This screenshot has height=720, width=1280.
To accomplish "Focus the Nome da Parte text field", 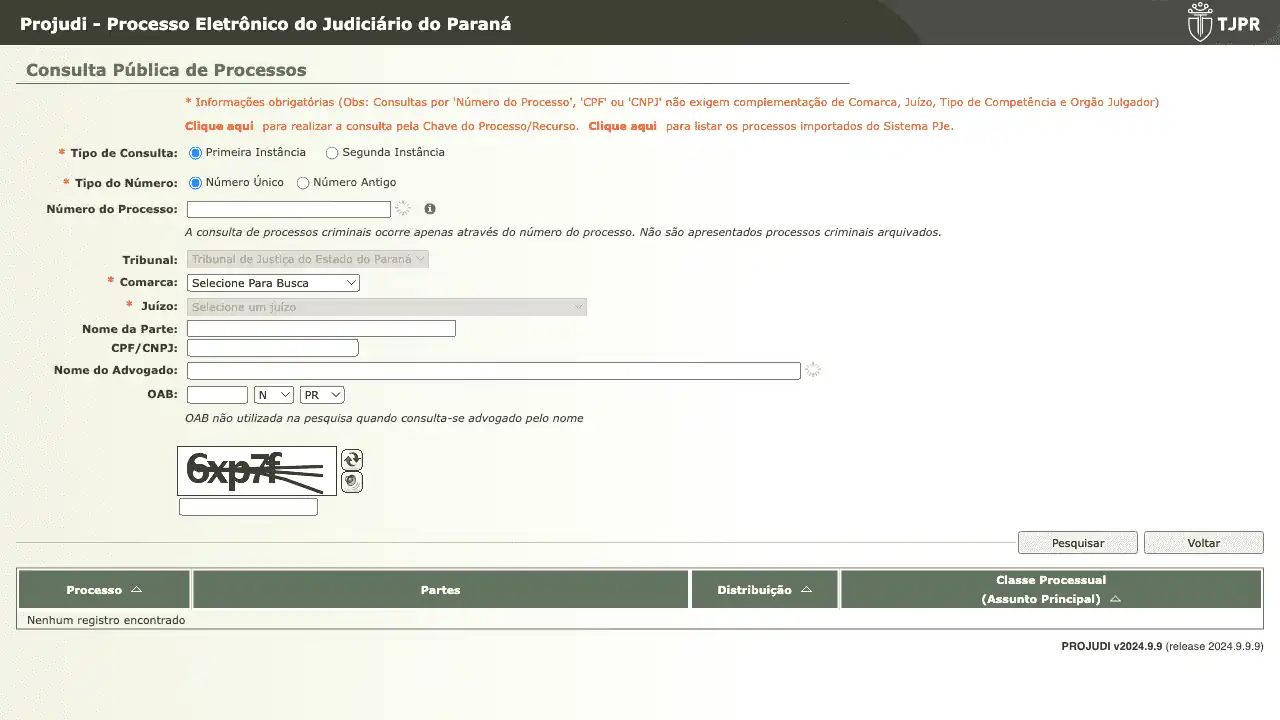I will click(321, 329).
